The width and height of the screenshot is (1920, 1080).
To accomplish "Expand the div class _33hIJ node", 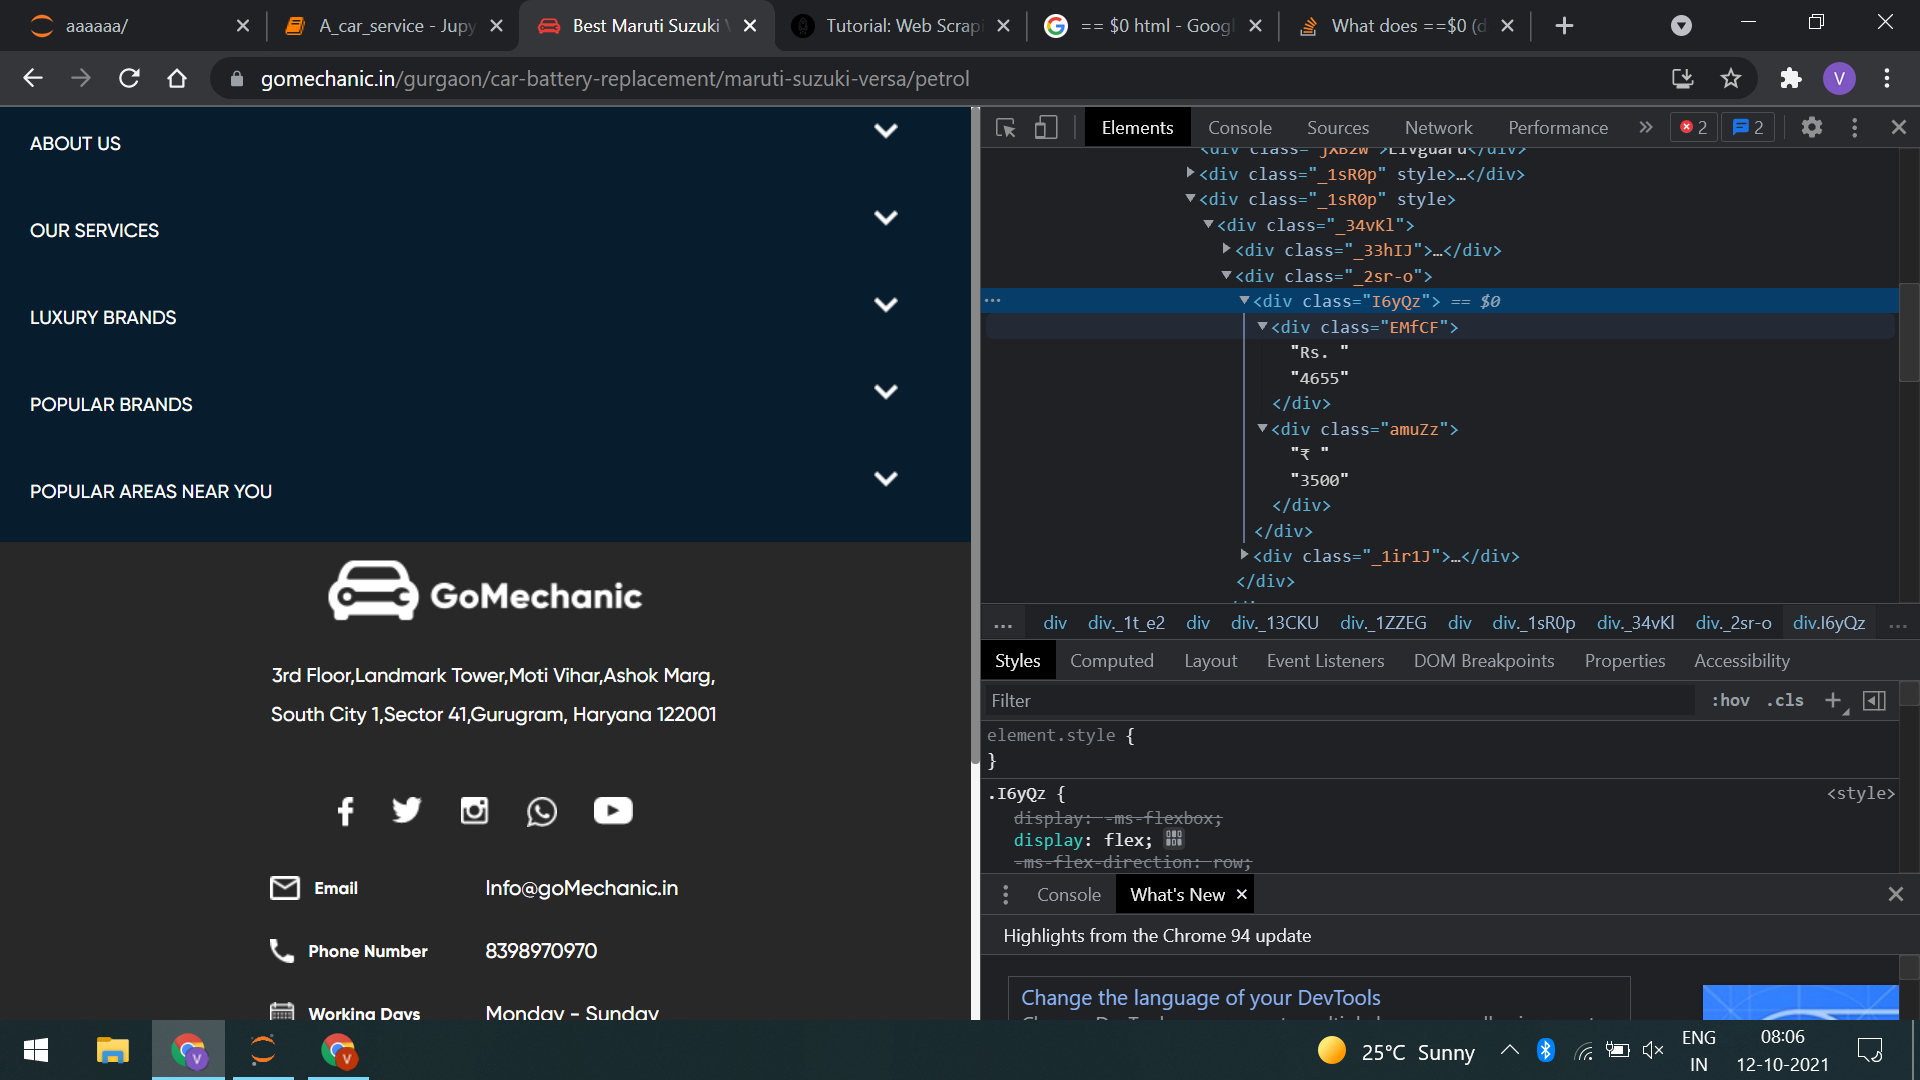I will click(1226, 249).
